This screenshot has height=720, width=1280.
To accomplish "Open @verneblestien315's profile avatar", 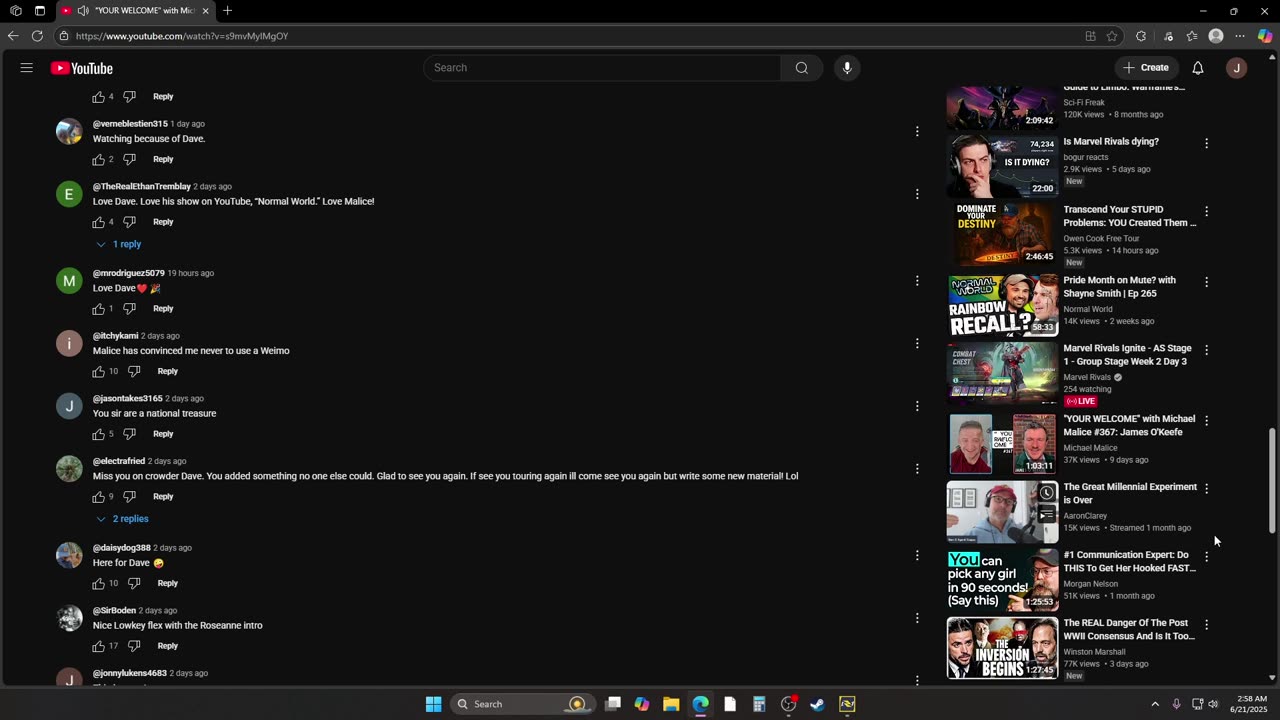I will click(69, 131).
